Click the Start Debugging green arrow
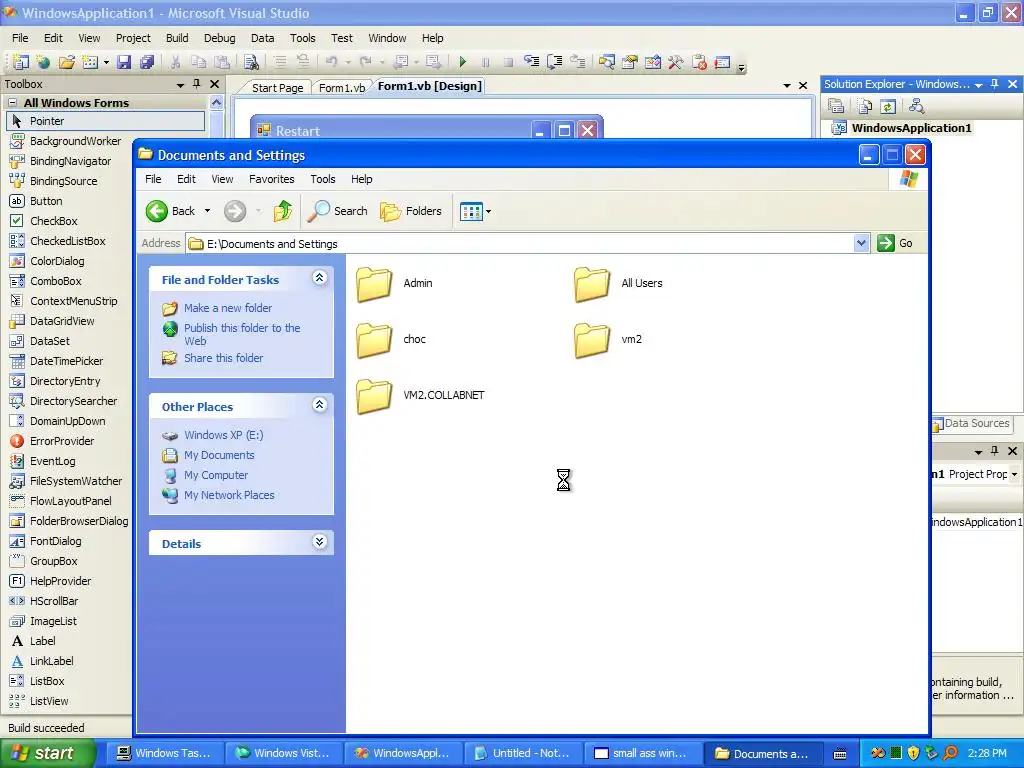The width and height of the screenshot is (1024, 768). coord(462,62)
